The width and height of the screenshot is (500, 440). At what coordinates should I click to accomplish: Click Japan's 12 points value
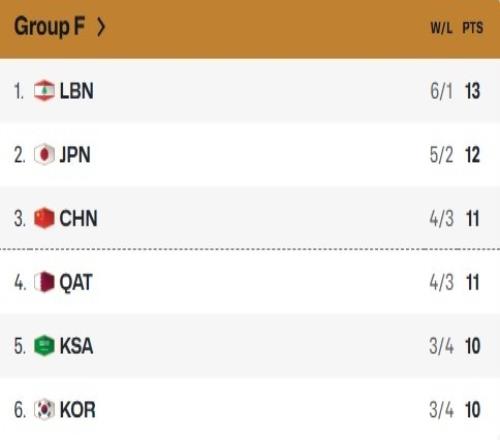click(473, 155)
